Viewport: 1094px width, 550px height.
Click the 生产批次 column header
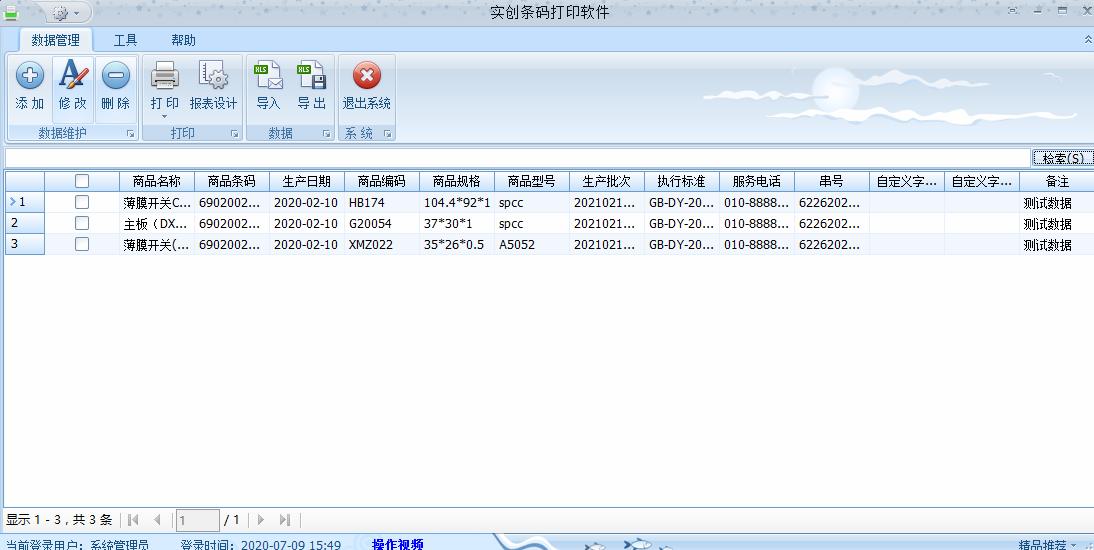607,181
